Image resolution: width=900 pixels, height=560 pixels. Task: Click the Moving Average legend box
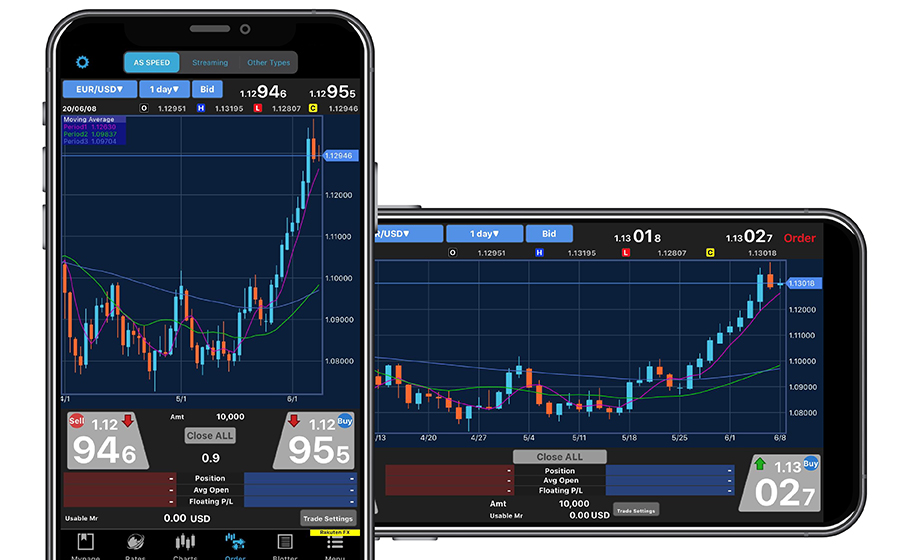coord(94,130)
